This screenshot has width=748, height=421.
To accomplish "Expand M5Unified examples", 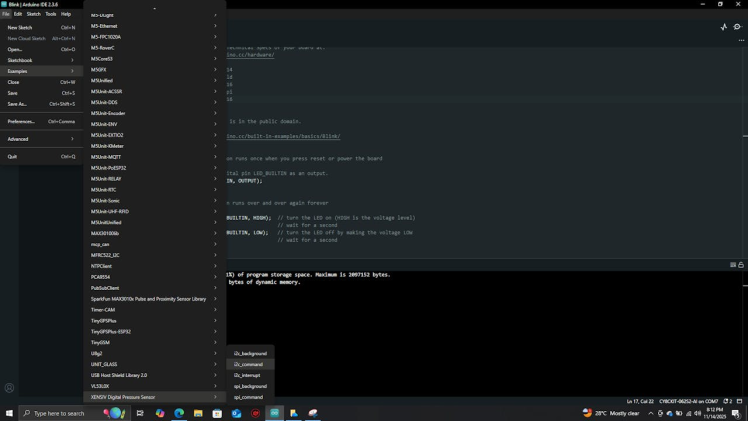I will click(x=154, y=81).
